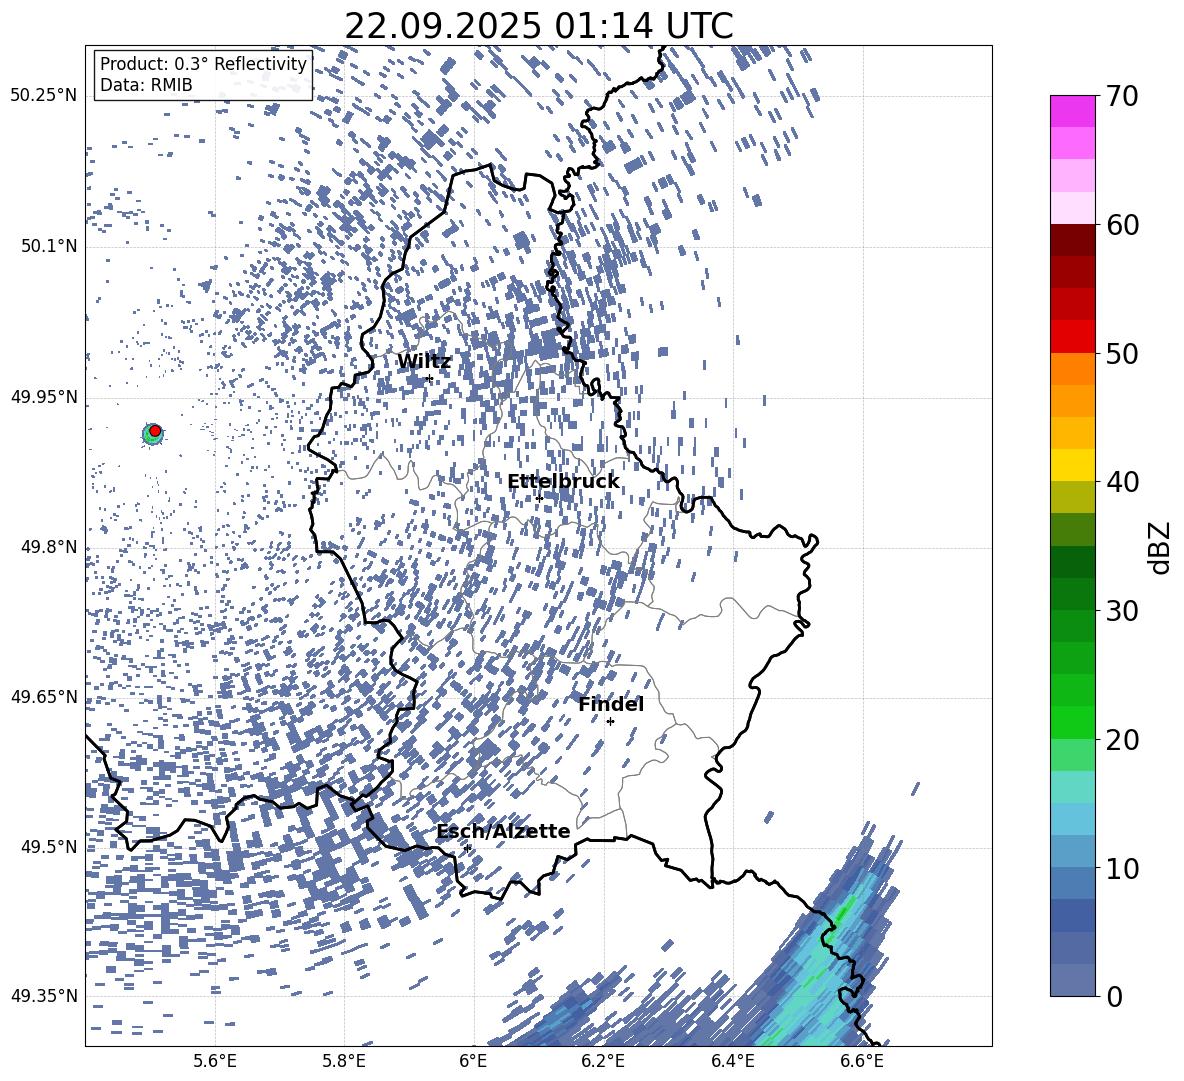The width and height of the screenshot is (1184, 1081).
Task: Click the 50.1°N latitude label
Action: pyautogui.click(x=49, y=246)
